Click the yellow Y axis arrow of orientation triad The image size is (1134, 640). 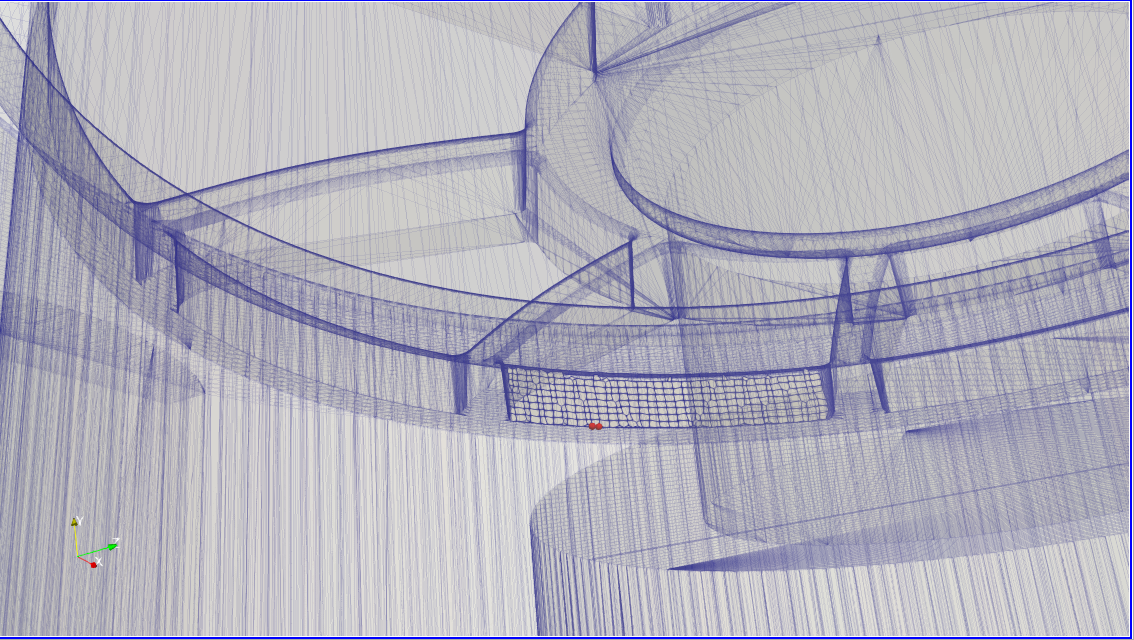coord(74,522)
